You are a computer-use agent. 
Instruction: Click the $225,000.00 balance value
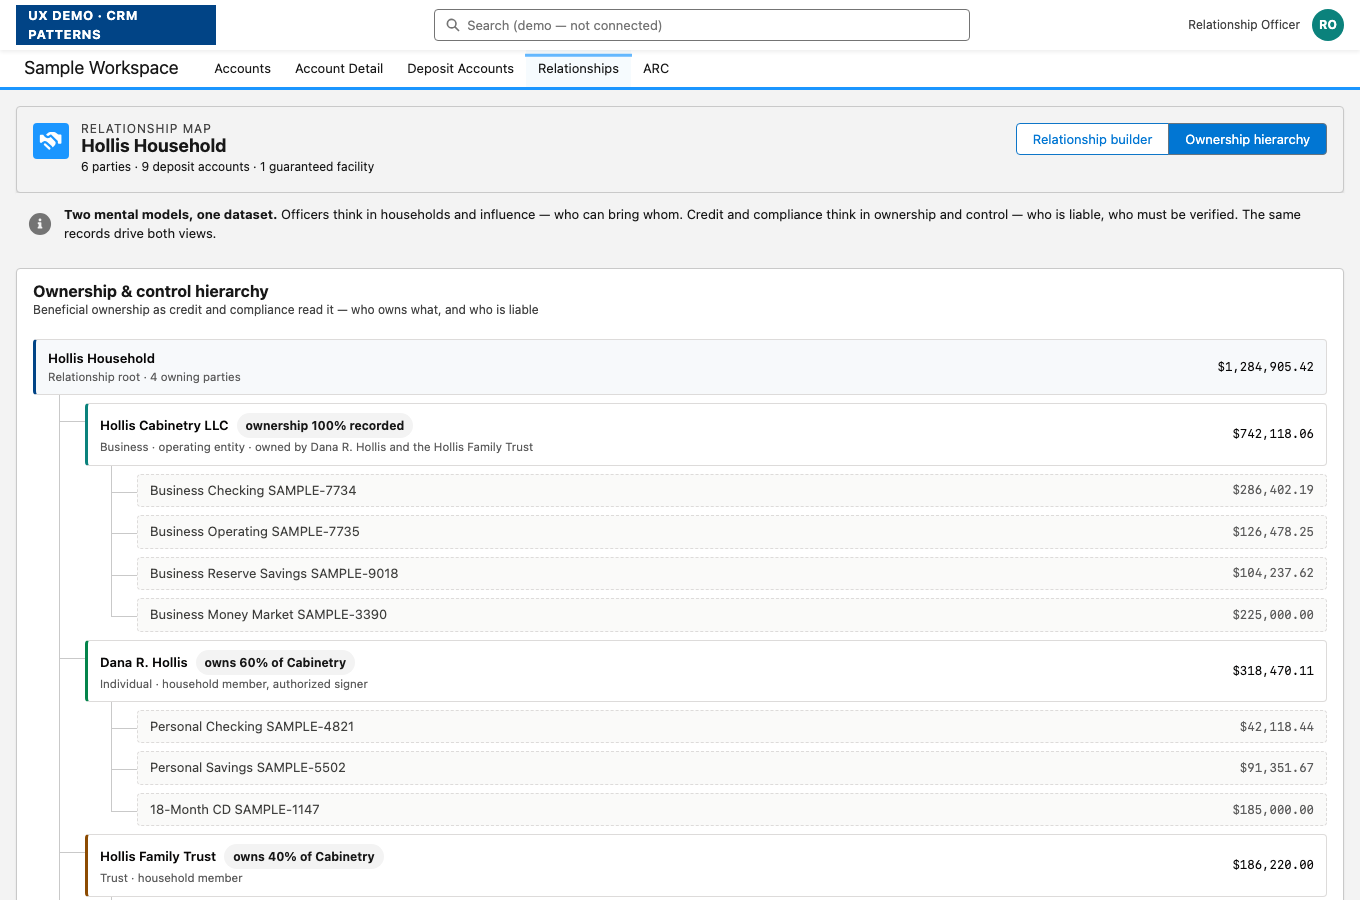1273,615
